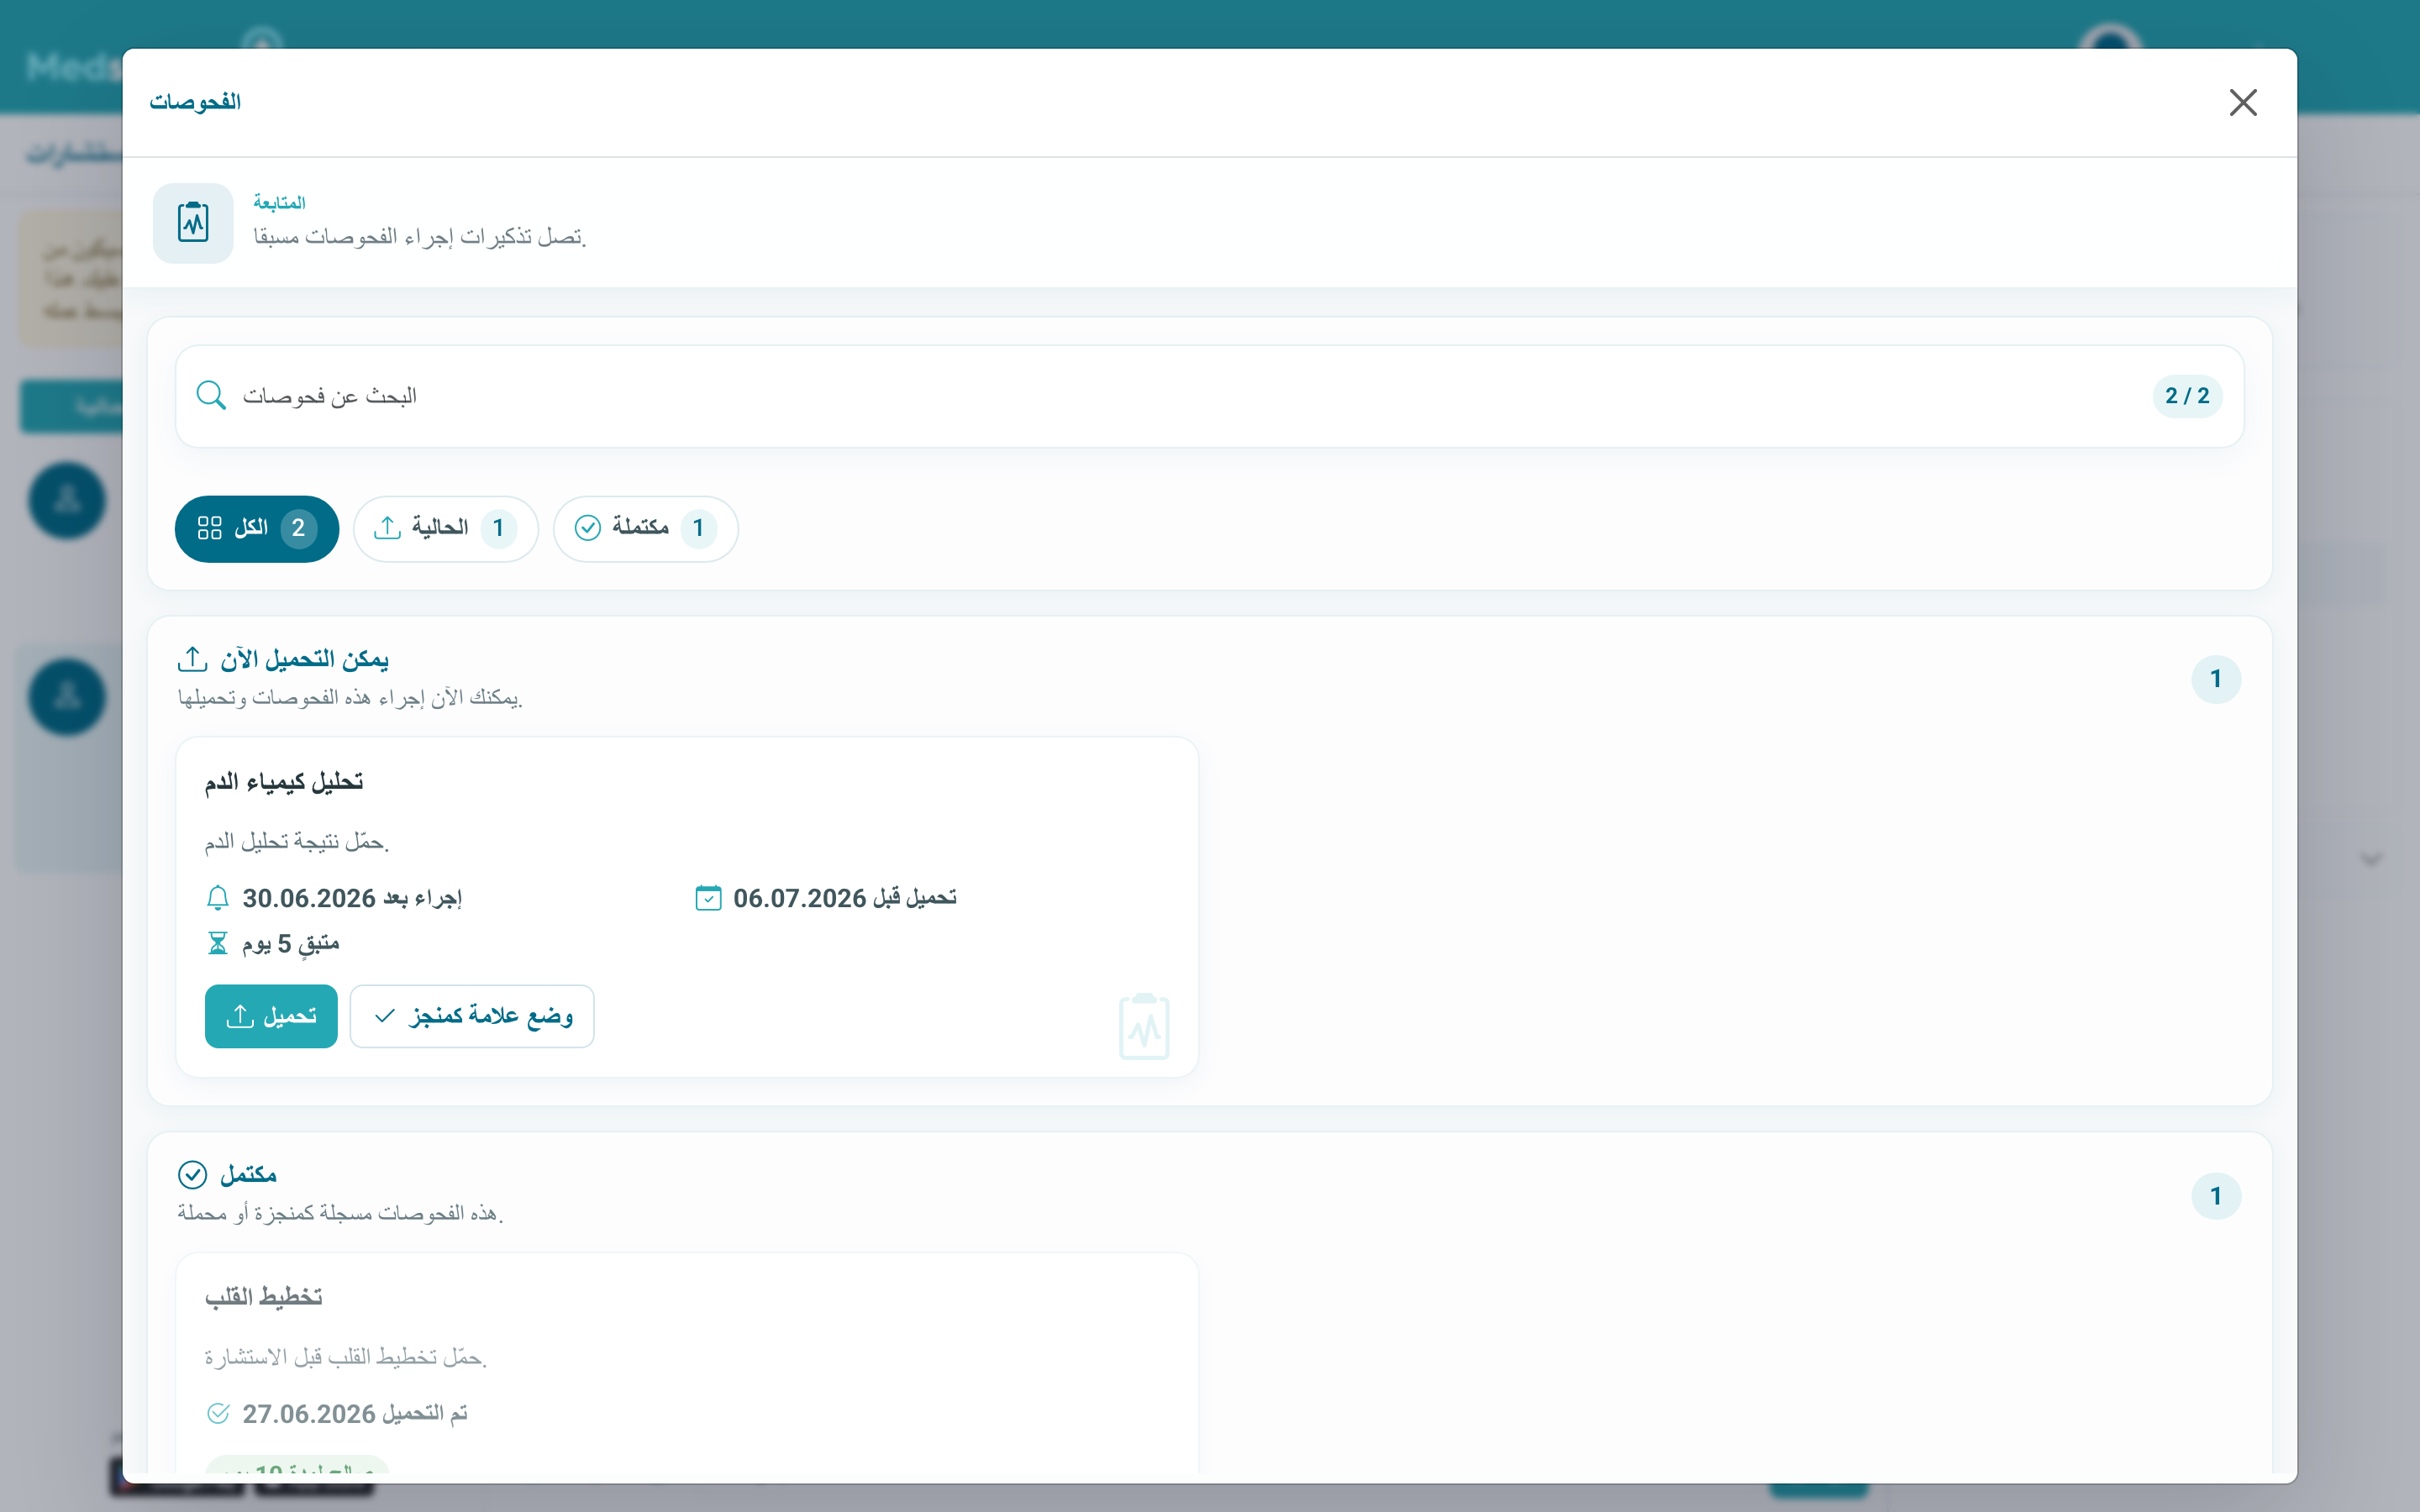Click the المتابعة label in header
The height and width of the screenshot is (1512, 2420).
point(279,203)
